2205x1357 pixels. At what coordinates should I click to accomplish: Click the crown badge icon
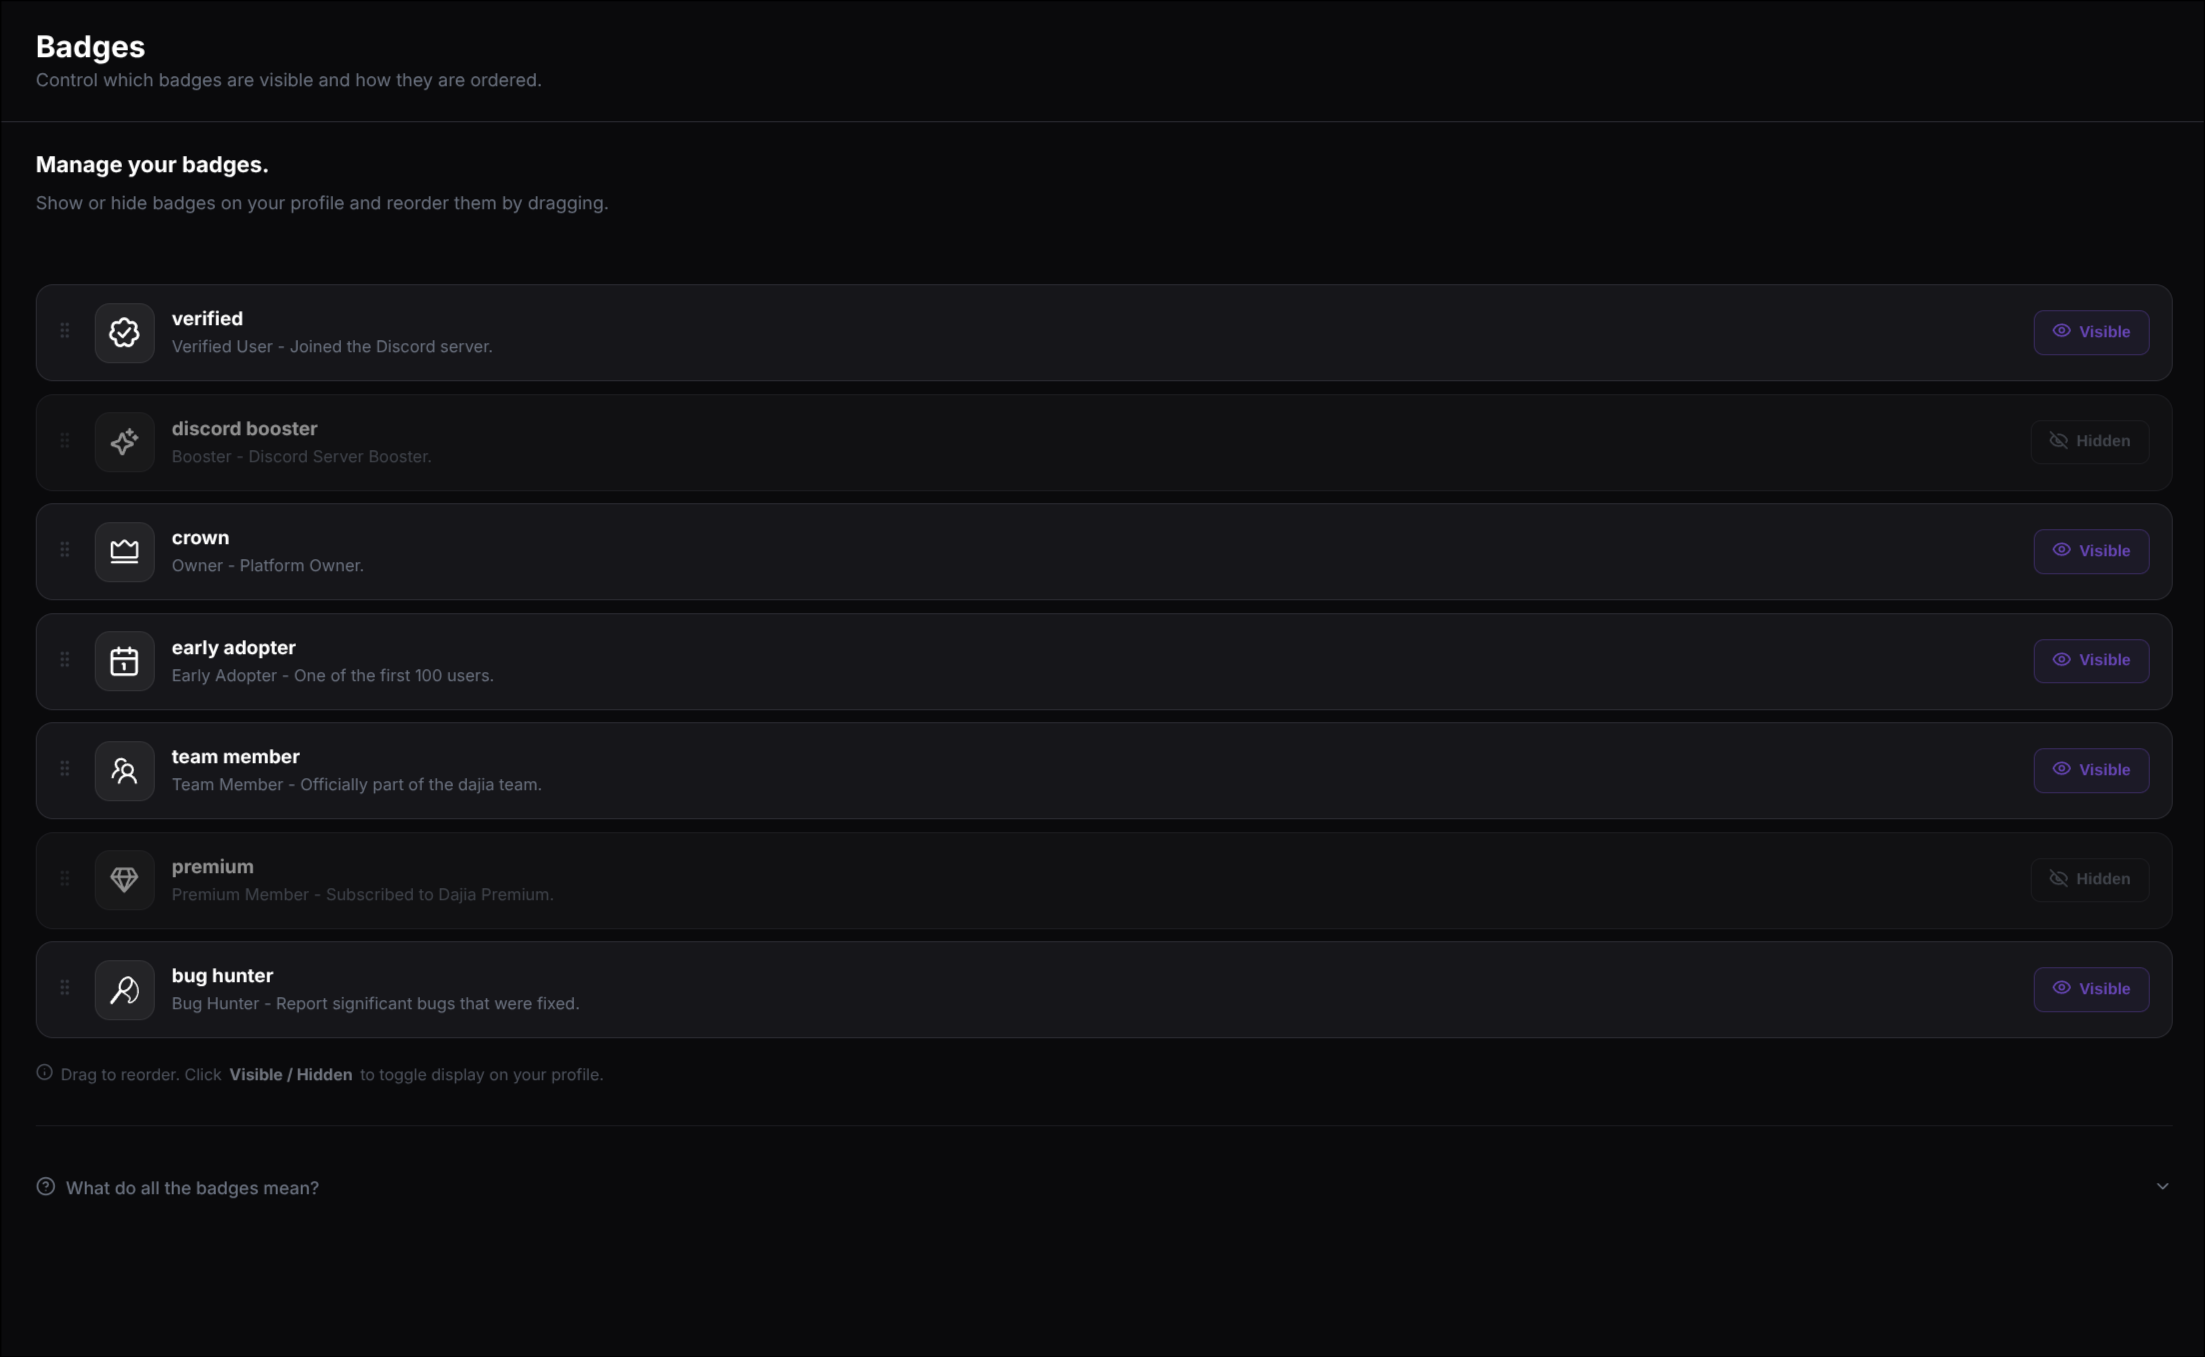(124, 551)
